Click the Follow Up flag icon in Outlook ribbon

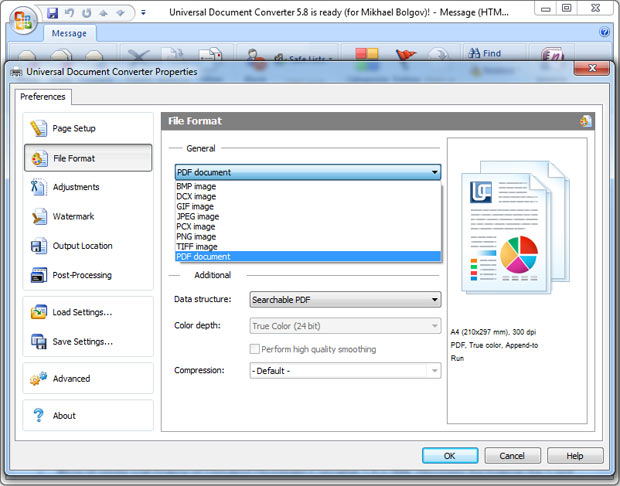pyautogui.click(x=405, y=55)
